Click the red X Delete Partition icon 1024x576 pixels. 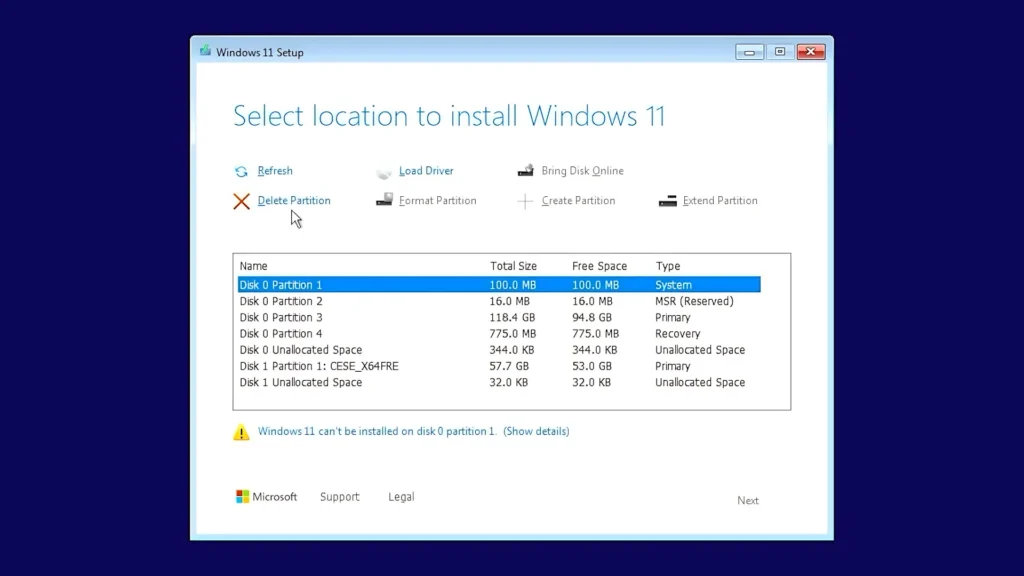click(242, 201)
